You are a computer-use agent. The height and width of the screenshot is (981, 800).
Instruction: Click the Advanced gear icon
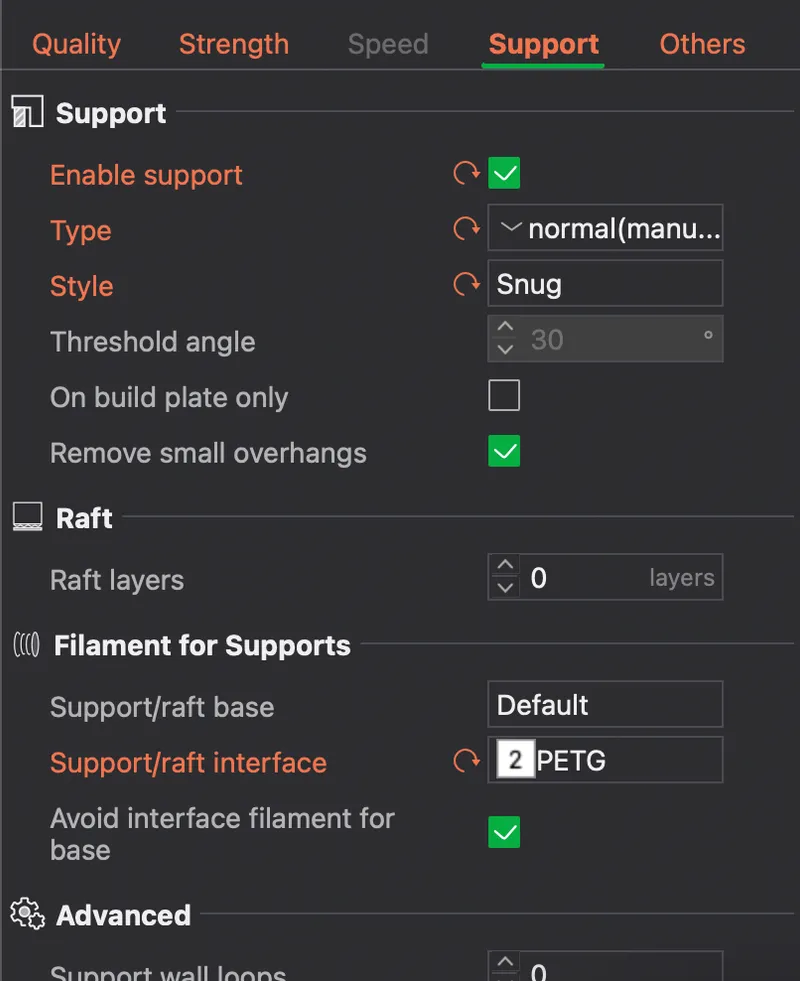27,914
